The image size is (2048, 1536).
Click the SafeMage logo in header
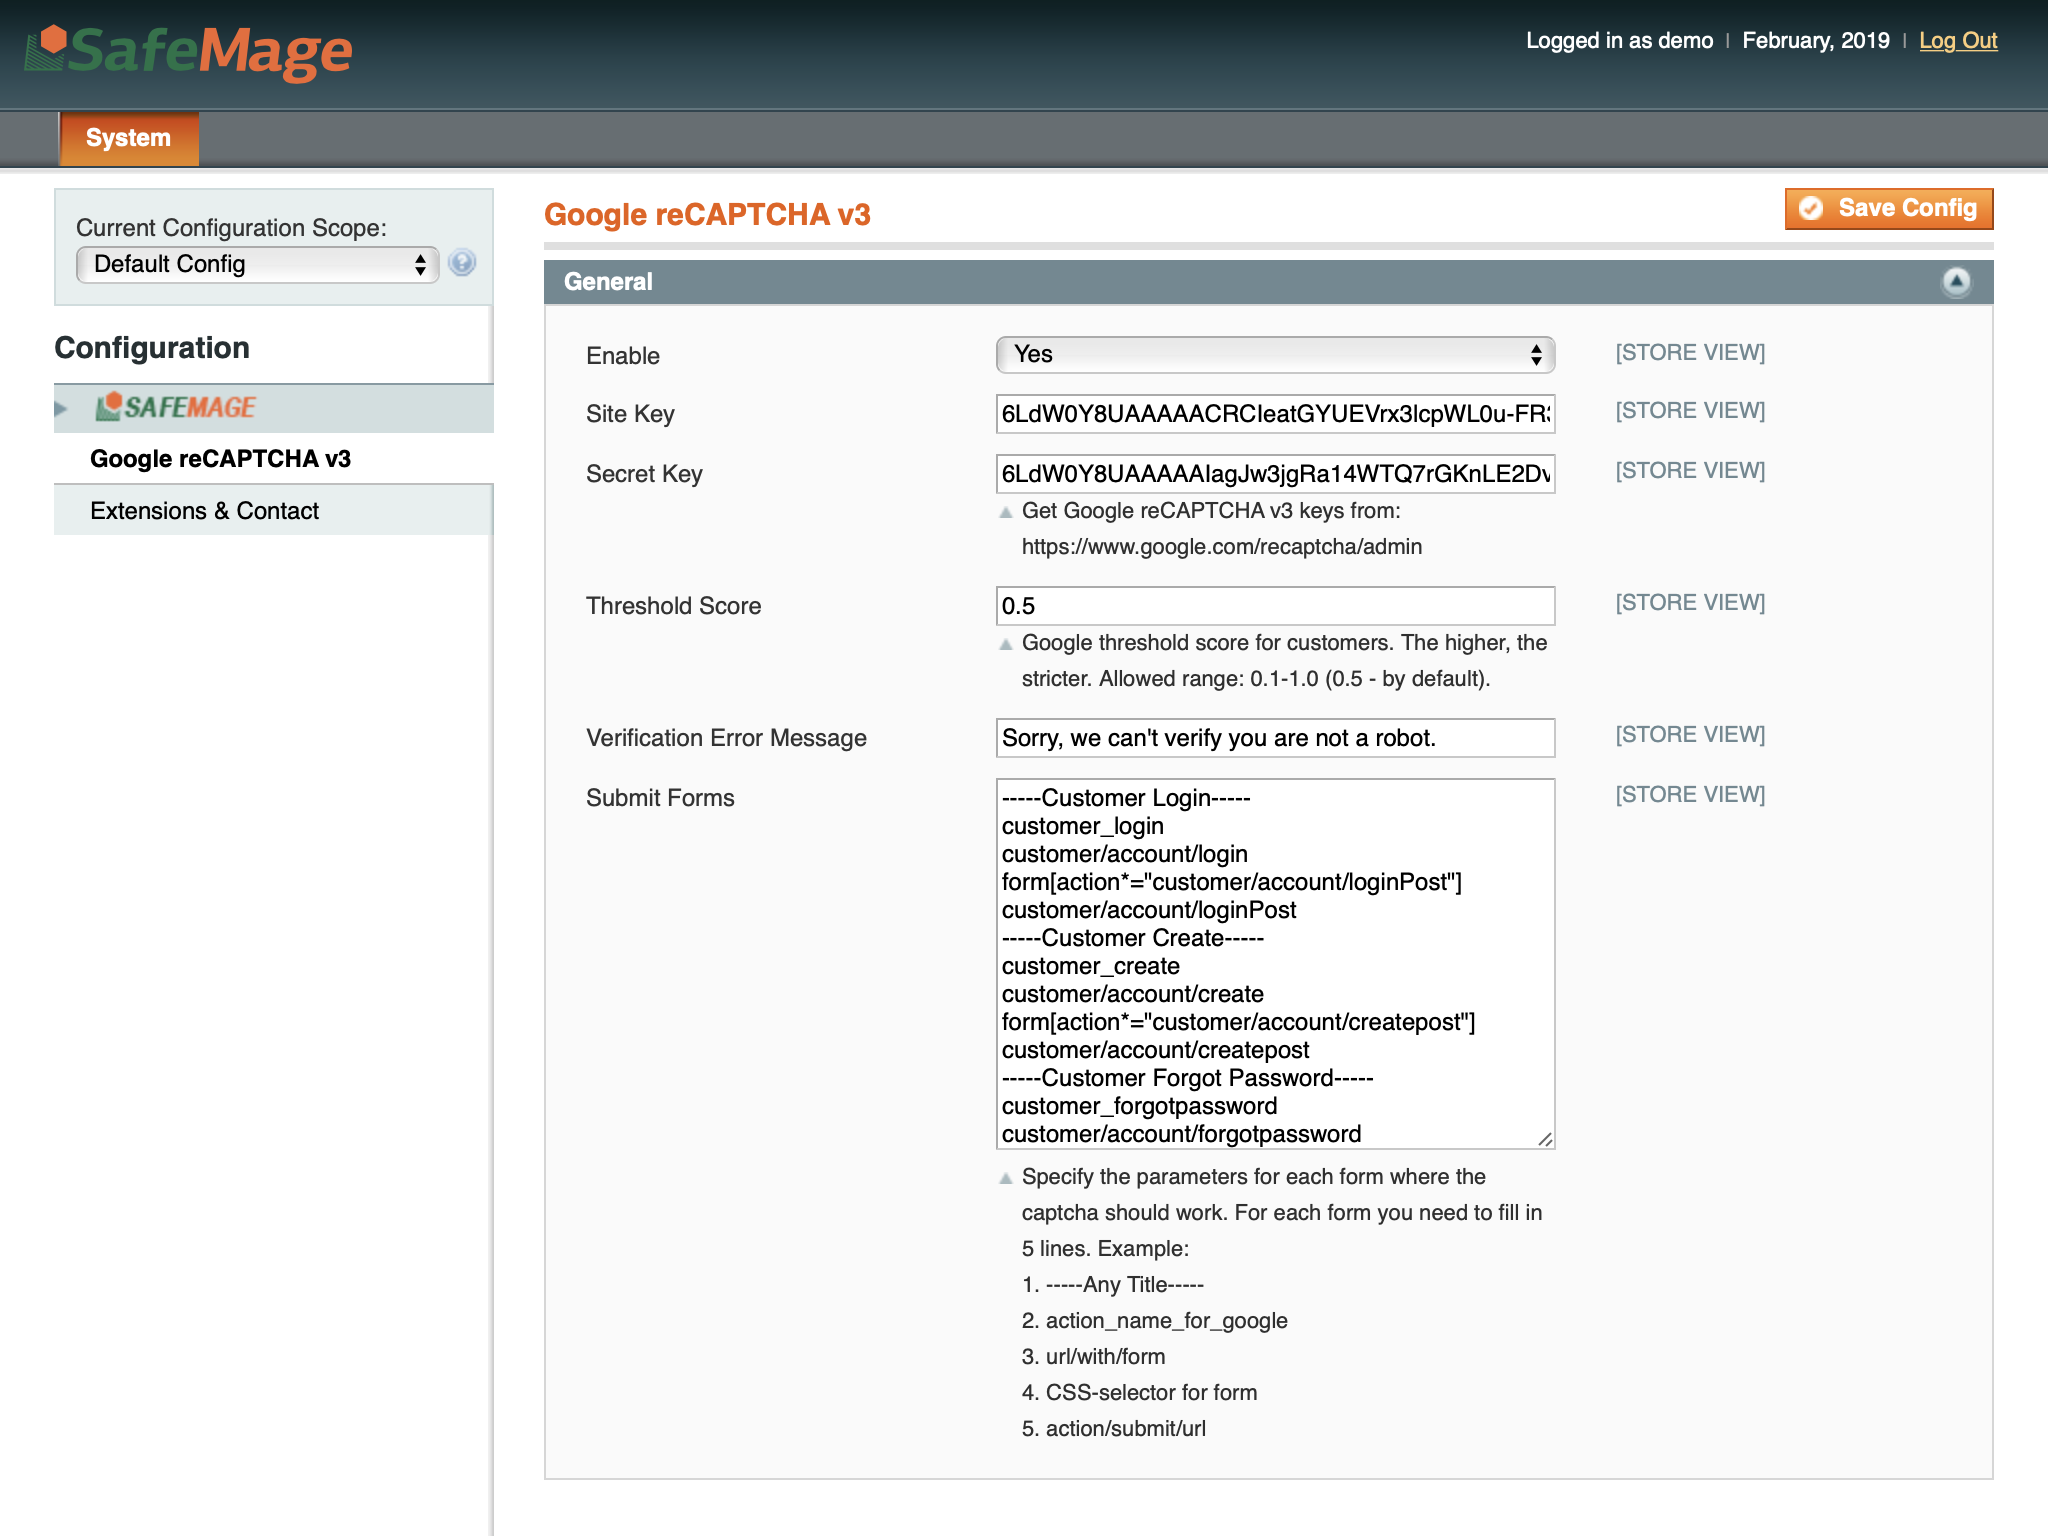[189, 52]
